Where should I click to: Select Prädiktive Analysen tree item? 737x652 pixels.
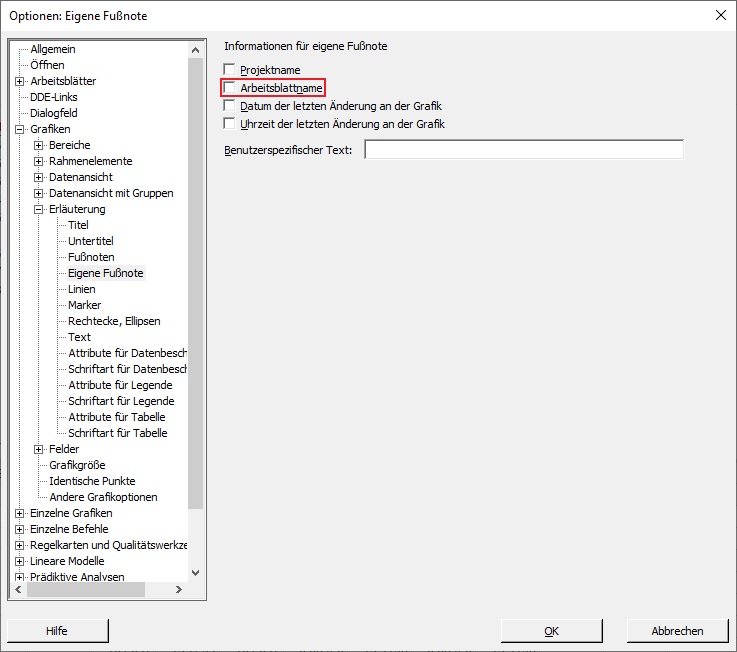pyautogui.click(x=77, y=577)
